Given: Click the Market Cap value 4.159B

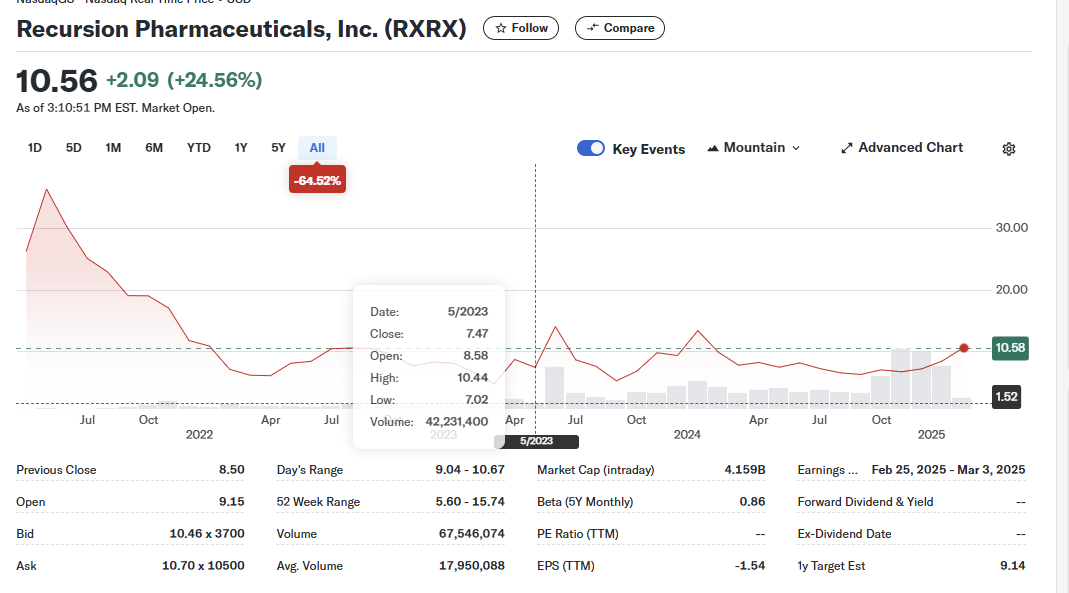Looking at the screenshot, I should coord(744,470).
